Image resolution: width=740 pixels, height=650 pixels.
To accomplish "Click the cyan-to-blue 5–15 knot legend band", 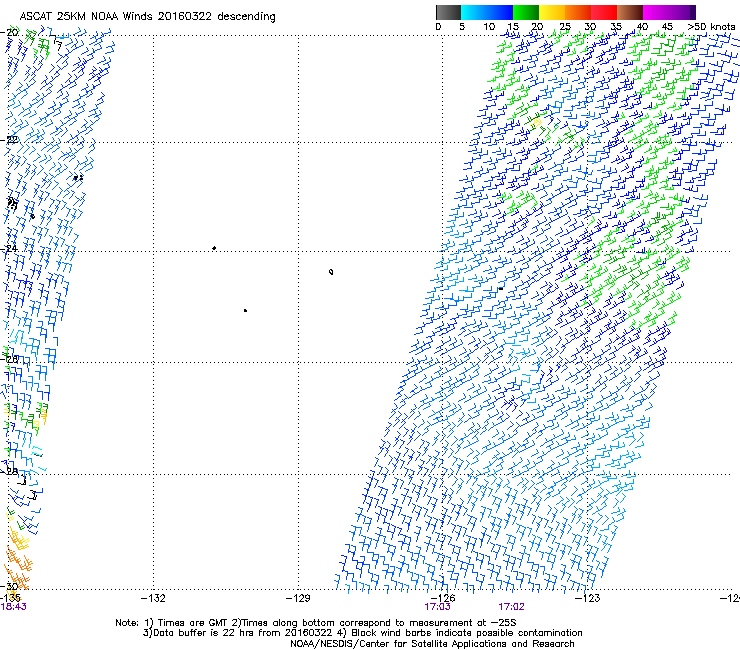I will pyautogui.click(x=487, y=12).
